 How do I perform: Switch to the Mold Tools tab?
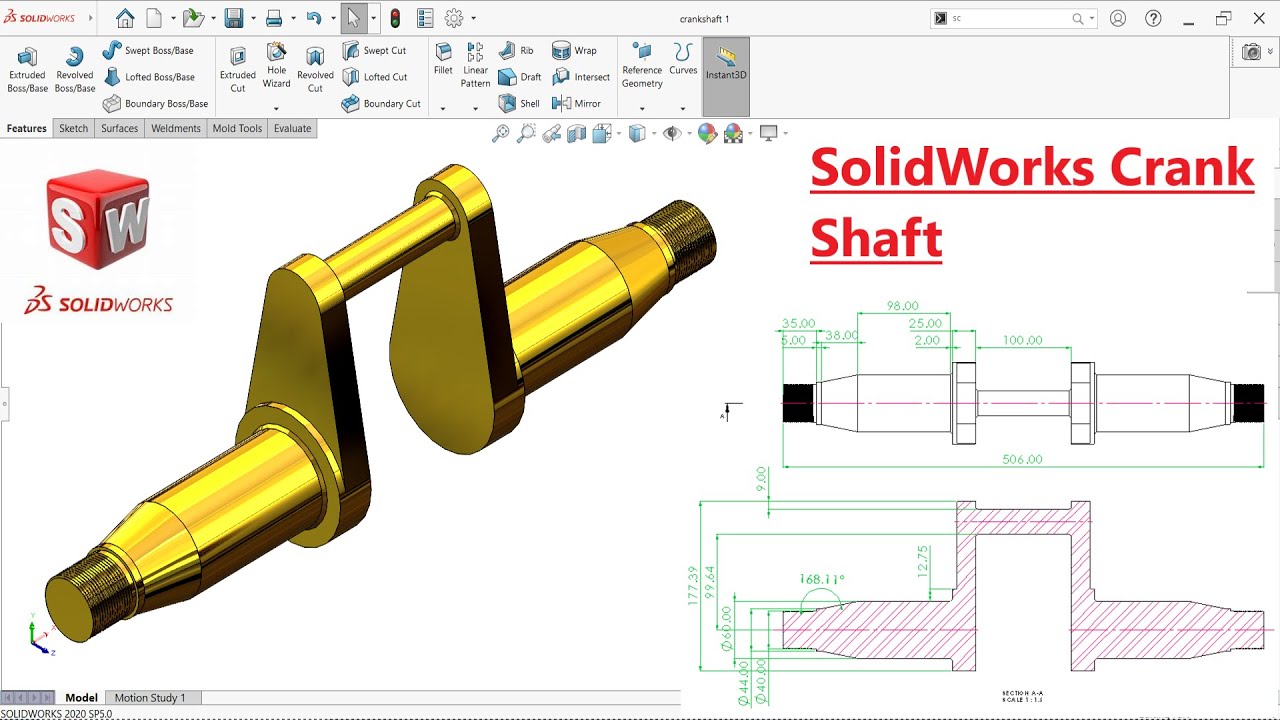pyautogui.click(x=237, y=128)
